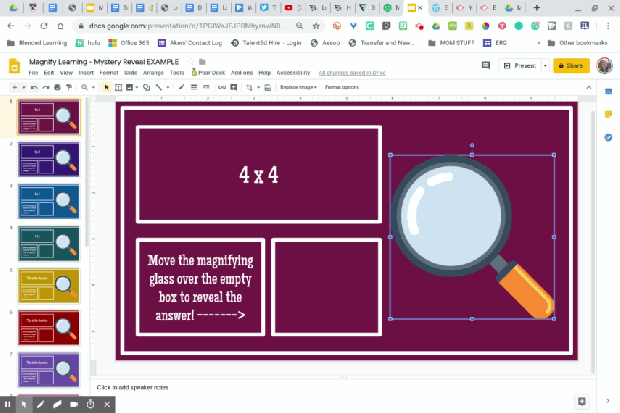Select the pen tool in the recording bar
620x413 pixels.
(x=40, y=404)
